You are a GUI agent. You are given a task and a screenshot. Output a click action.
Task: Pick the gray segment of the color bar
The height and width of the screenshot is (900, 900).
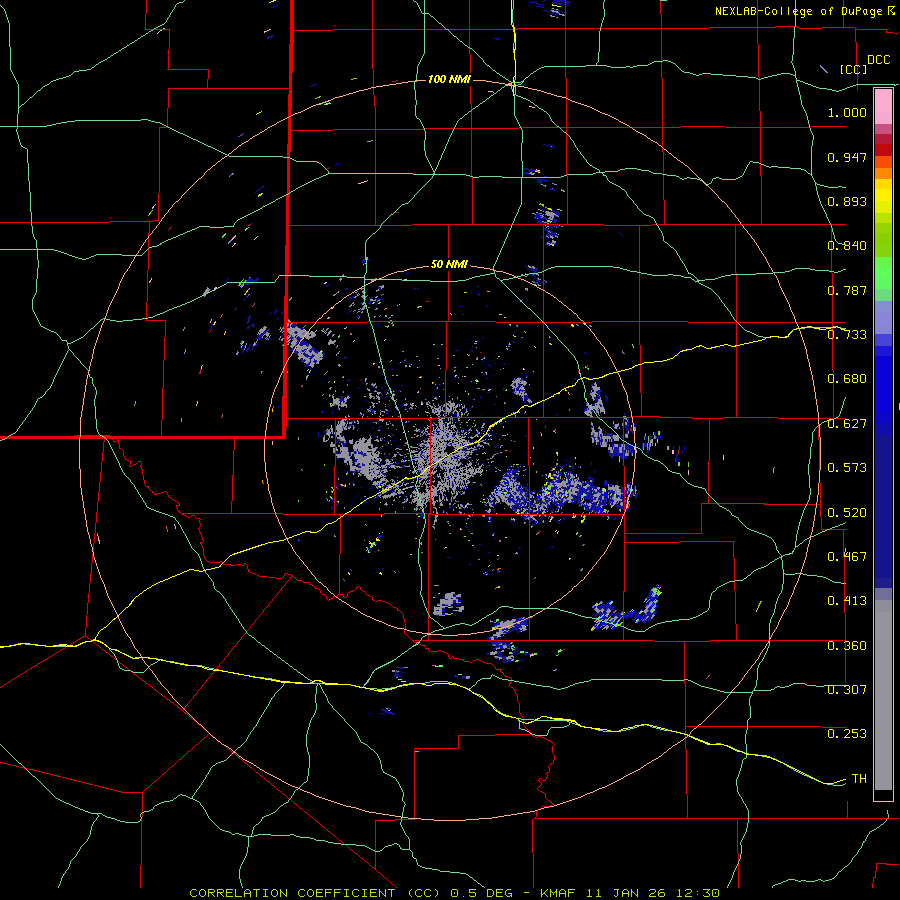click(x=883, y=695)
